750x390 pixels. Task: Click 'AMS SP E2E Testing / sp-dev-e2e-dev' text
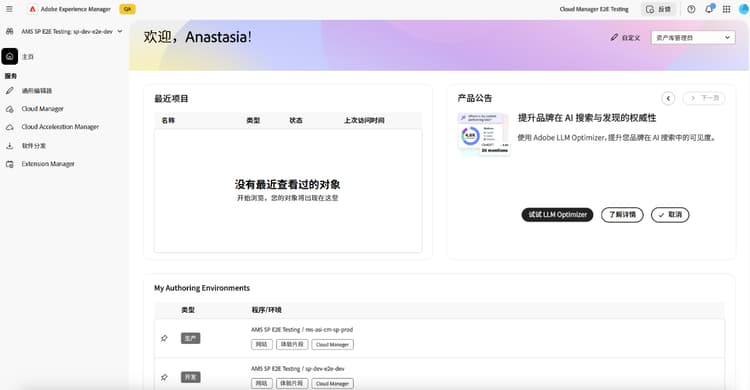[298, 368]
